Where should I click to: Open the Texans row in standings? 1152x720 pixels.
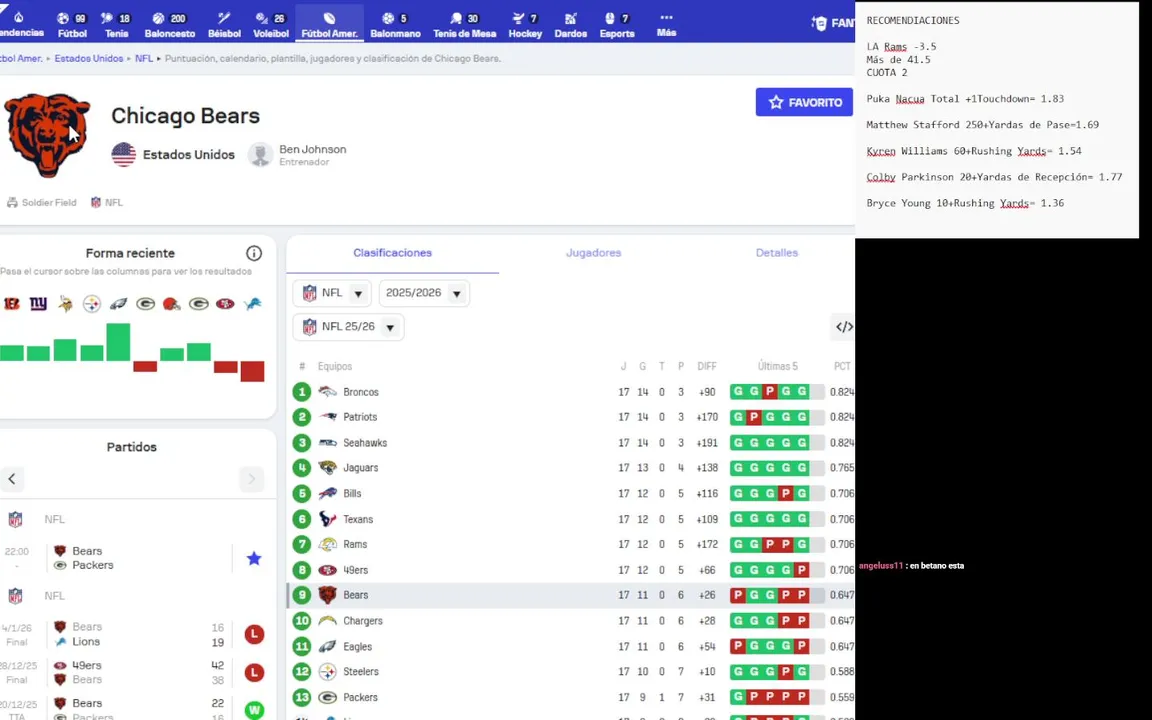pos(570,519)
